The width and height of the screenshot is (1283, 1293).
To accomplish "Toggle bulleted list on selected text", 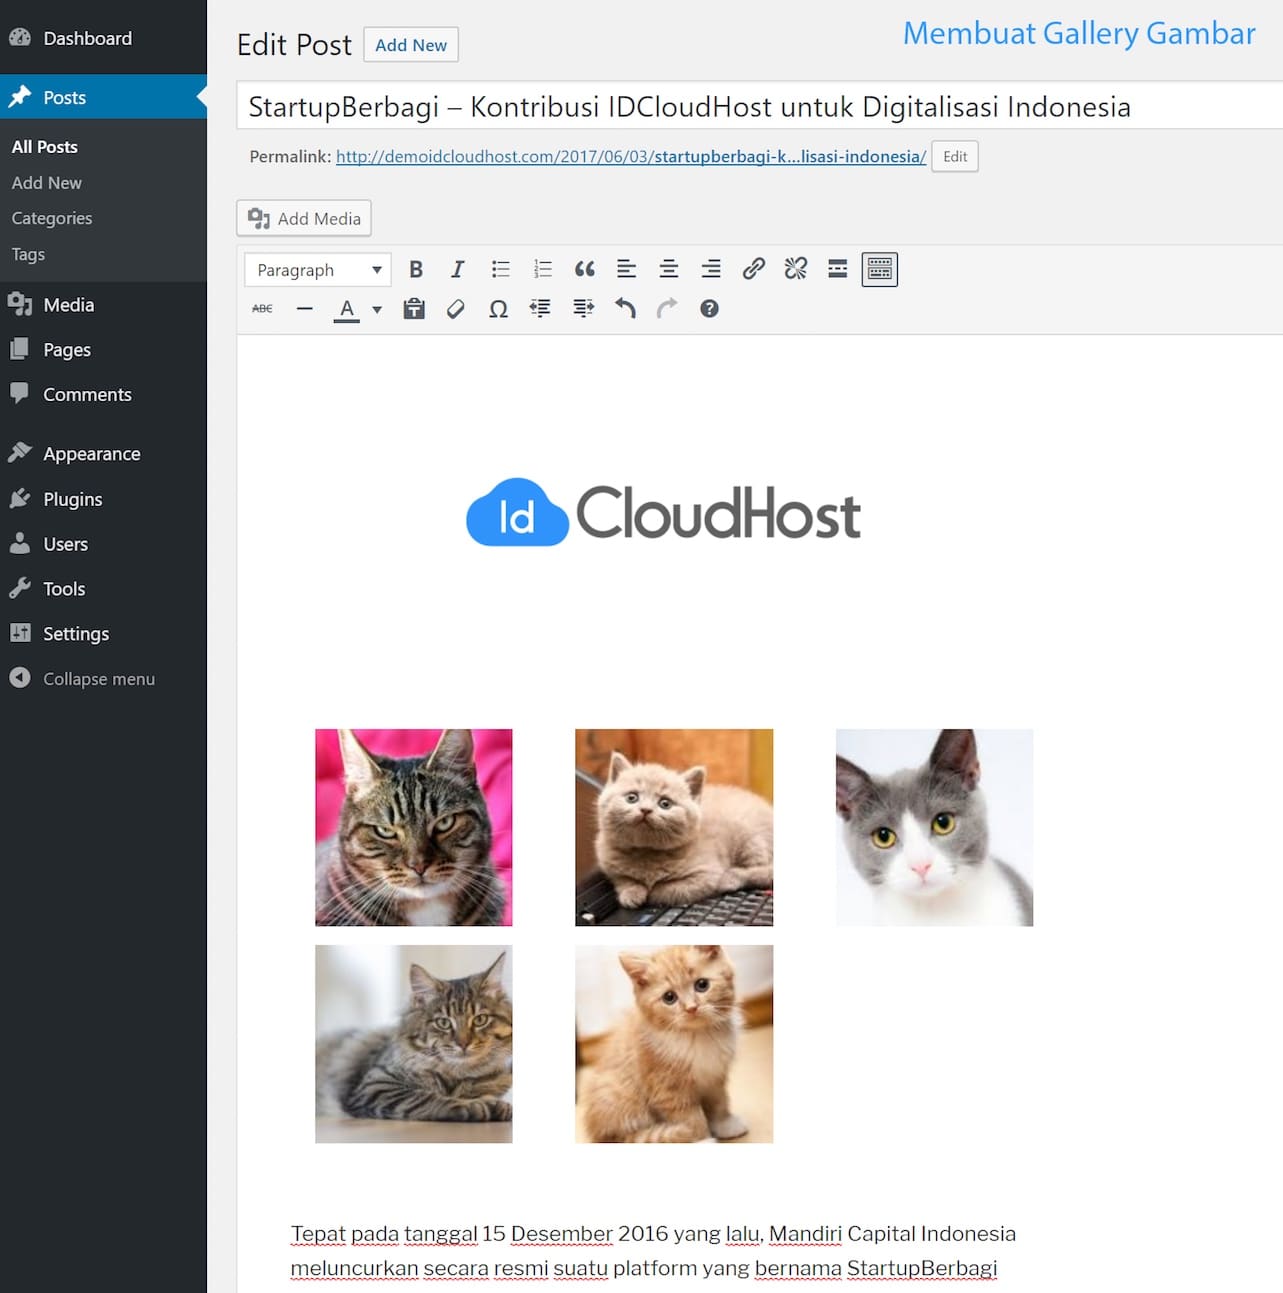I will coord(500,269).
